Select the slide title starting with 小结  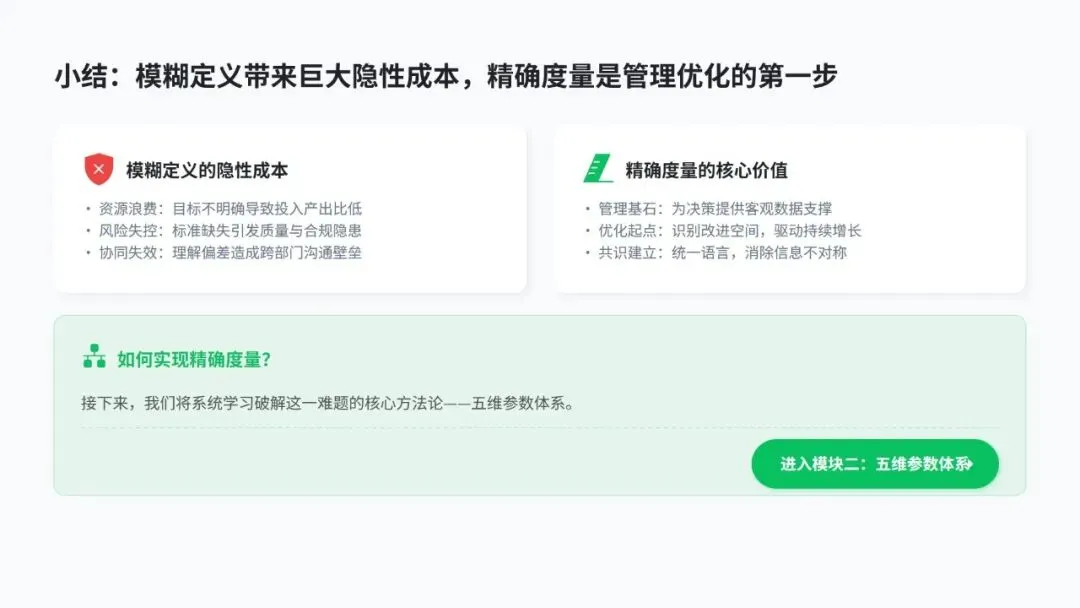click(445, 77)
